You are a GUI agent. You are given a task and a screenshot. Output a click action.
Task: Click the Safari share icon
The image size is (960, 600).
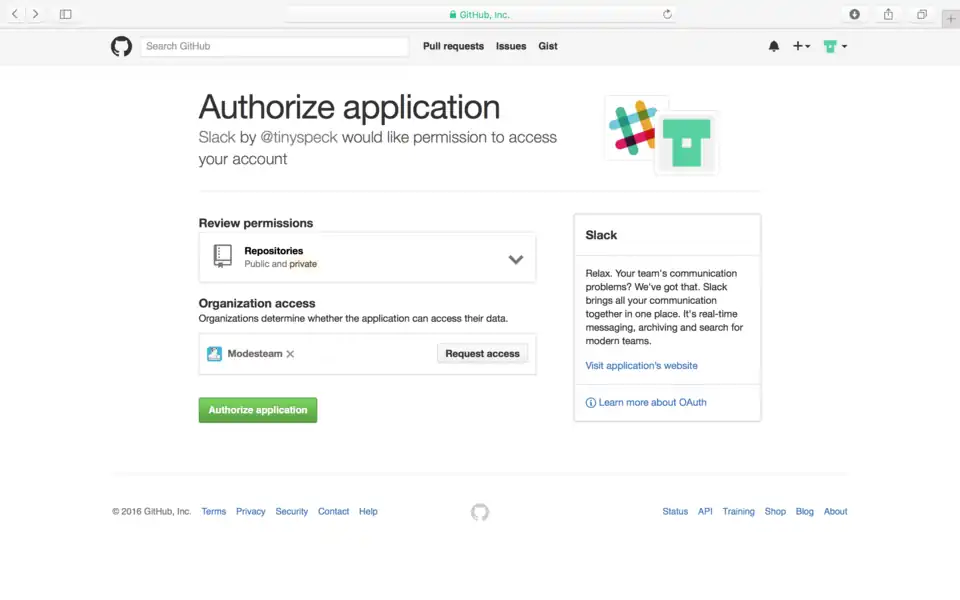888,14
